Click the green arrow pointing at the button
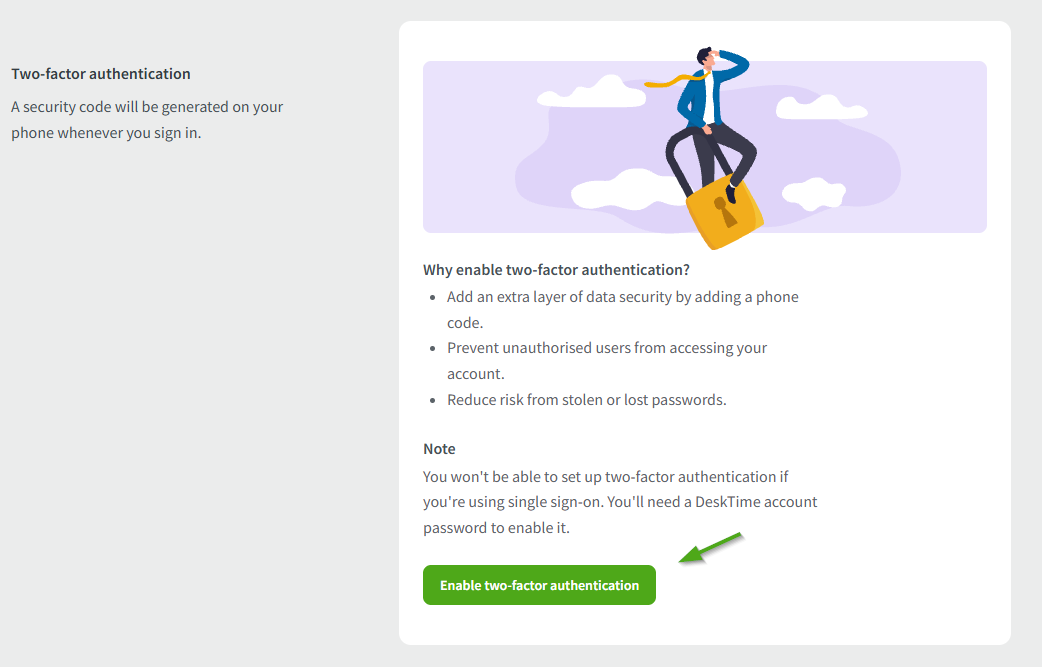 [710, 549]
